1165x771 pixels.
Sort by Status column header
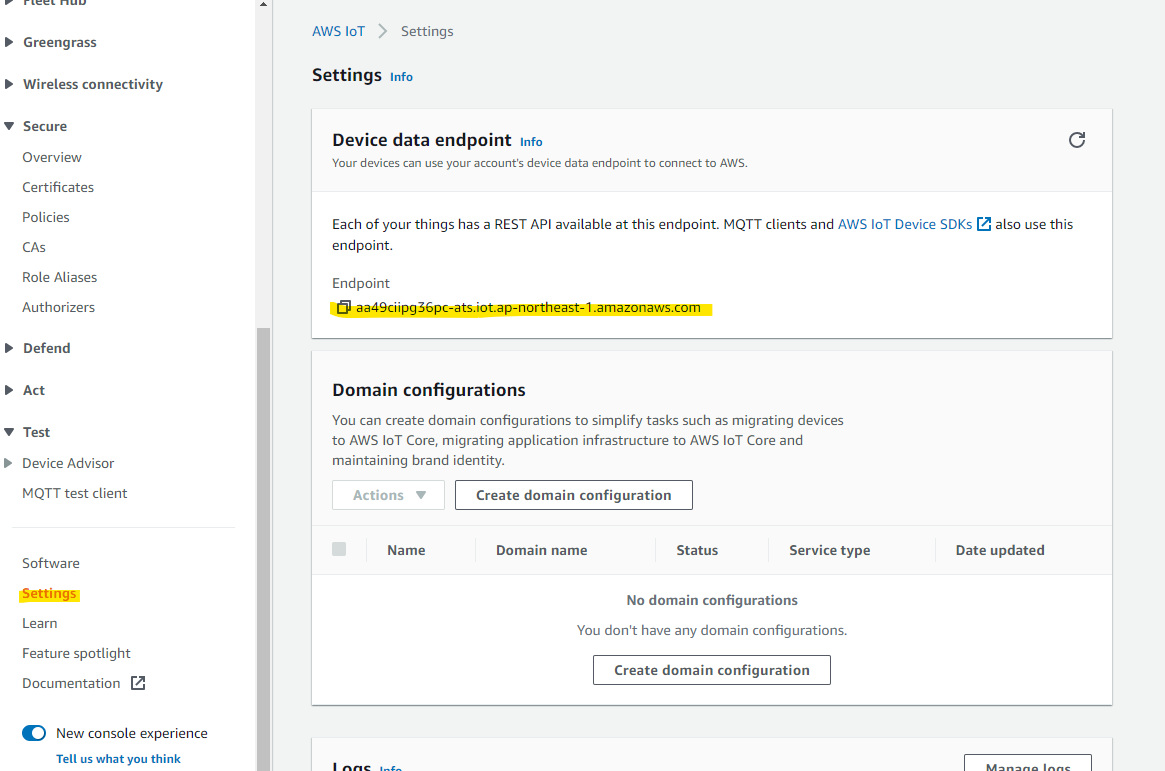[x=697, y=550]
